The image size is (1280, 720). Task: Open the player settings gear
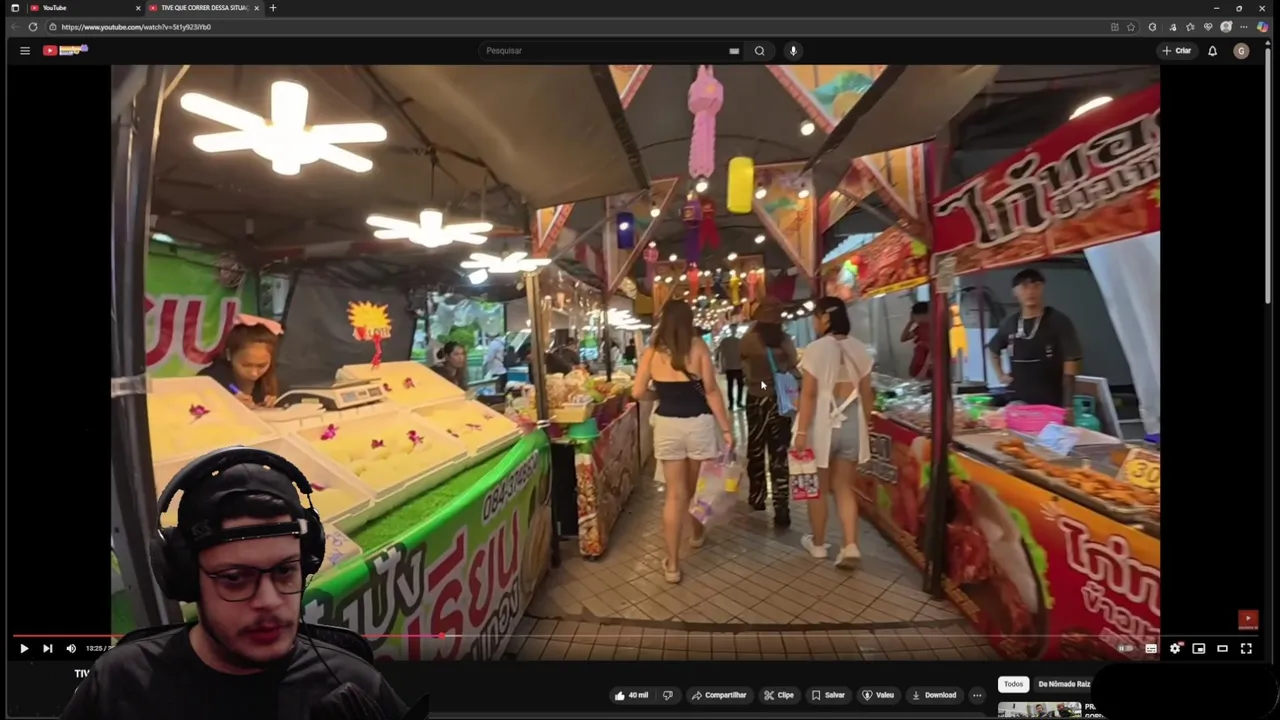(1175, 648)
